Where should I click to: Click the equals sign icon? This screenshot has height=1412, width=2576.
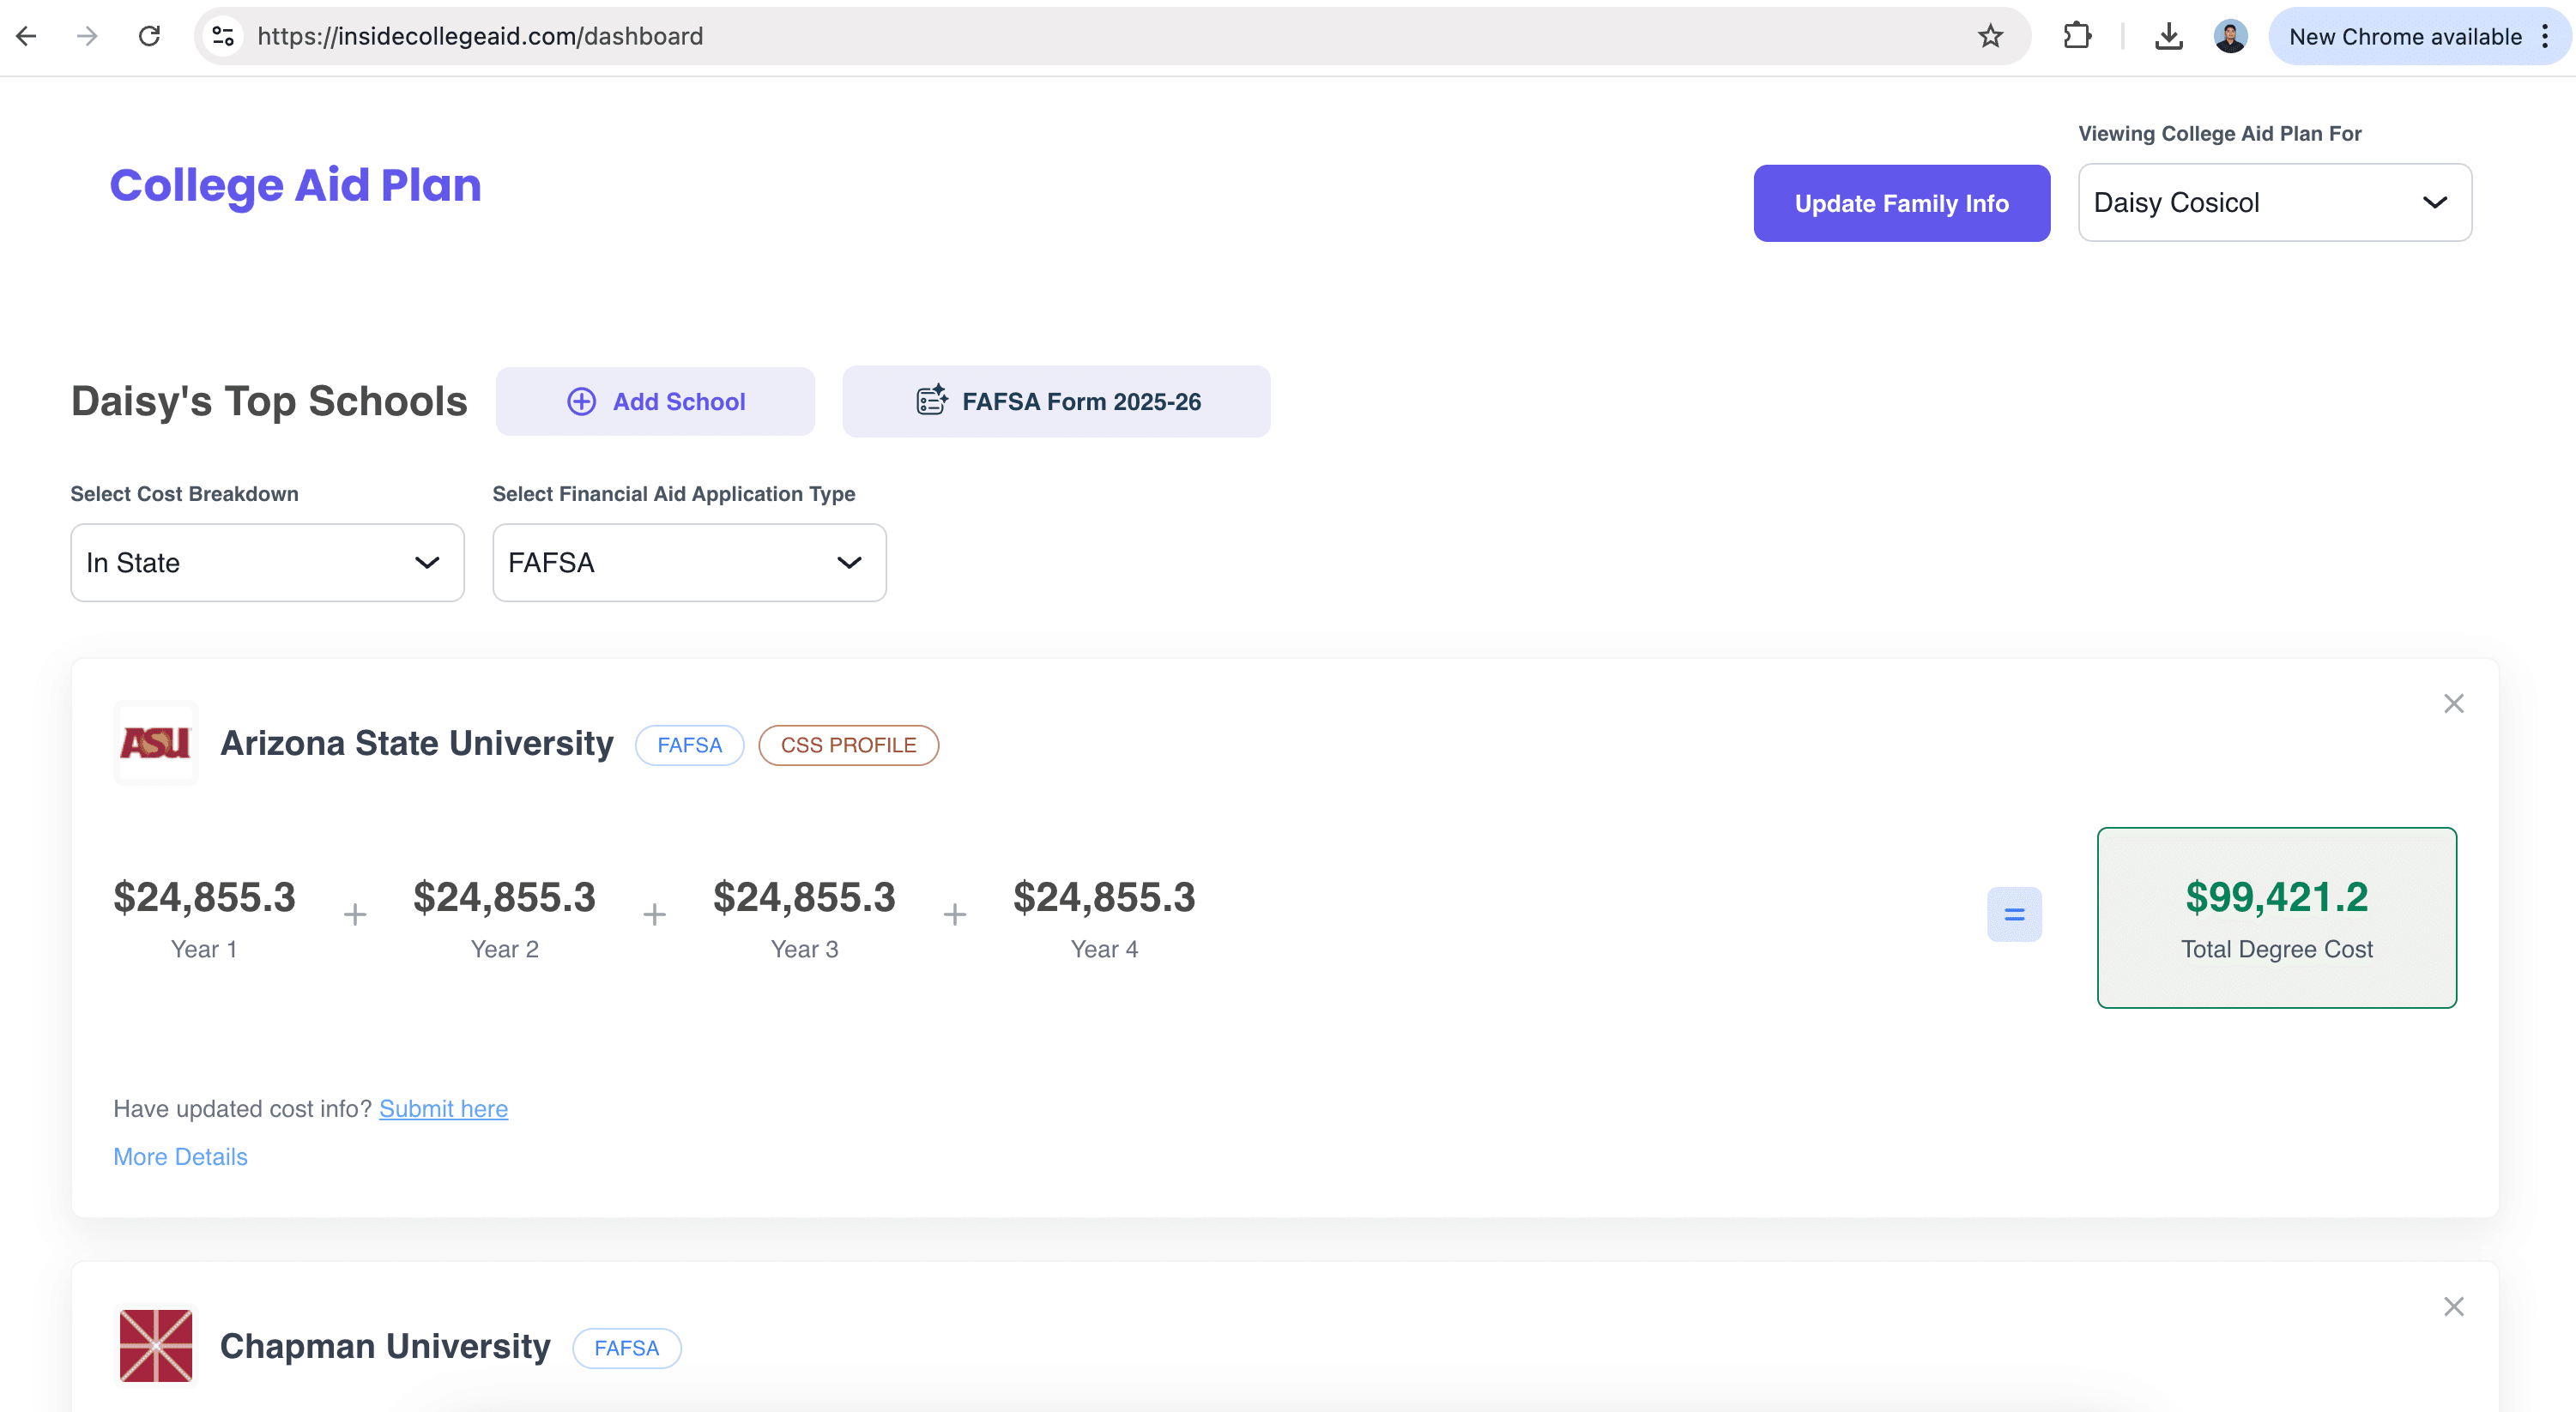pos(2014,914)
